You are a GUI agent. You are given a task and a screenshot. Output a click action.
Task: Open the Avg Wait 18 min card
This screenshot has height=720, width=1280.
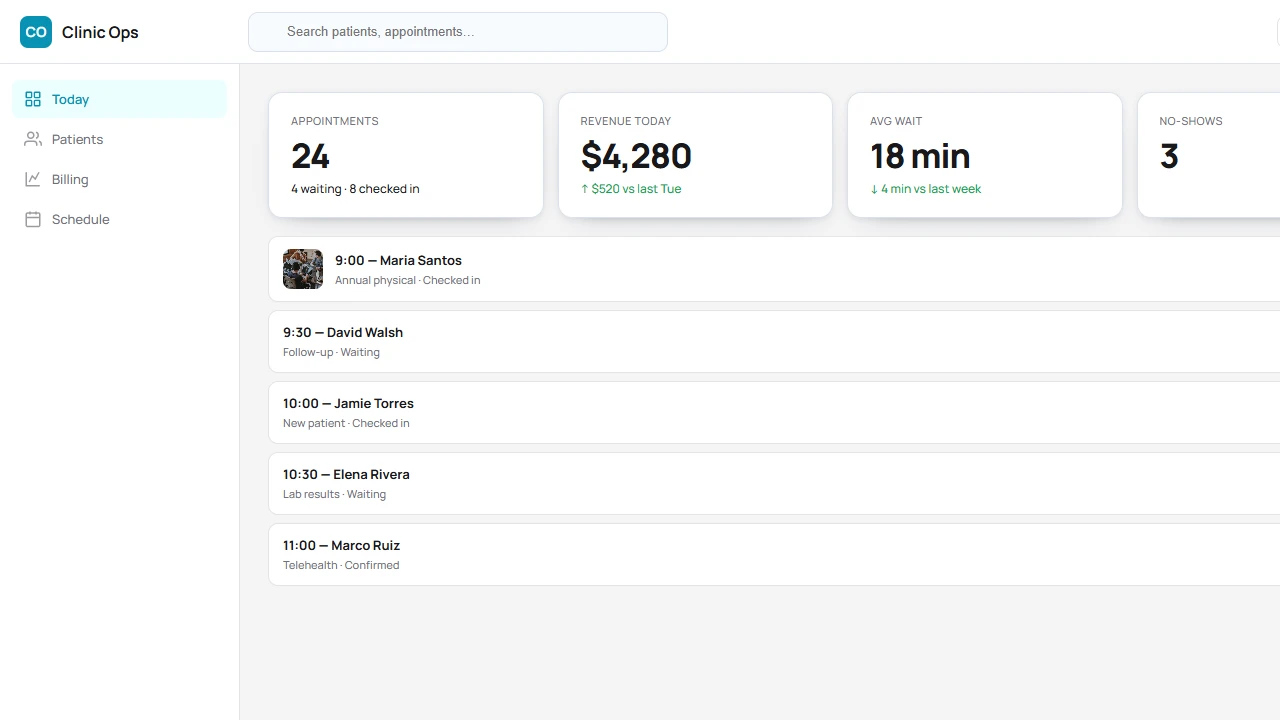coord(985,155)
